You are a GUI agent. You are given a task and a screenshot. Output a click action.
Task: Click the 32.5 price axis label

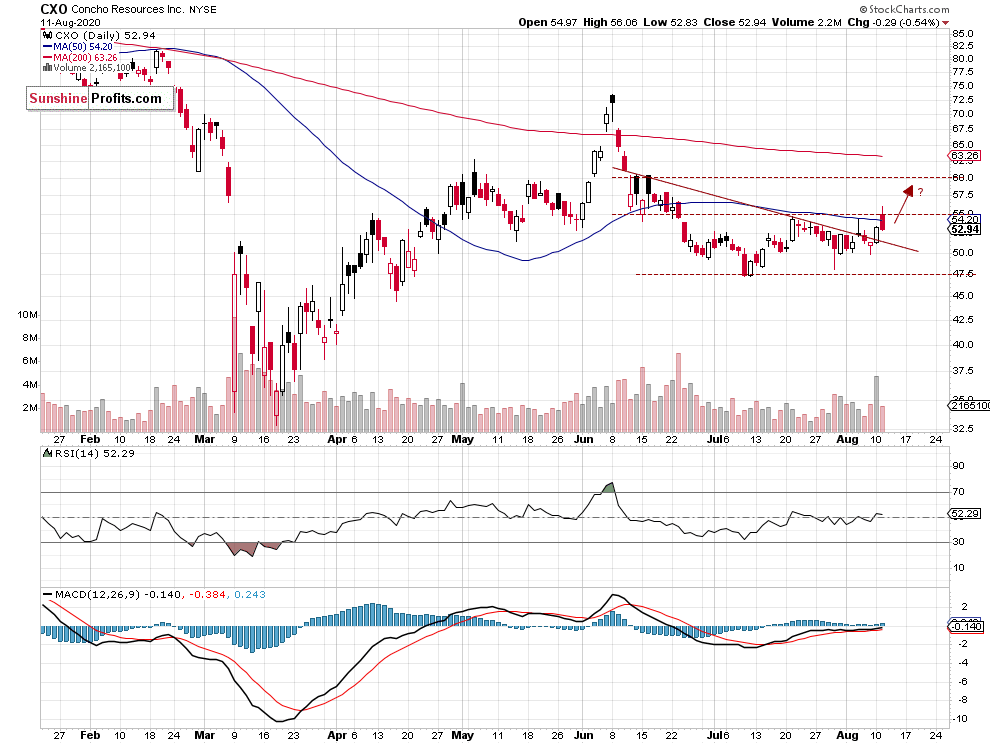click(963, 428)
